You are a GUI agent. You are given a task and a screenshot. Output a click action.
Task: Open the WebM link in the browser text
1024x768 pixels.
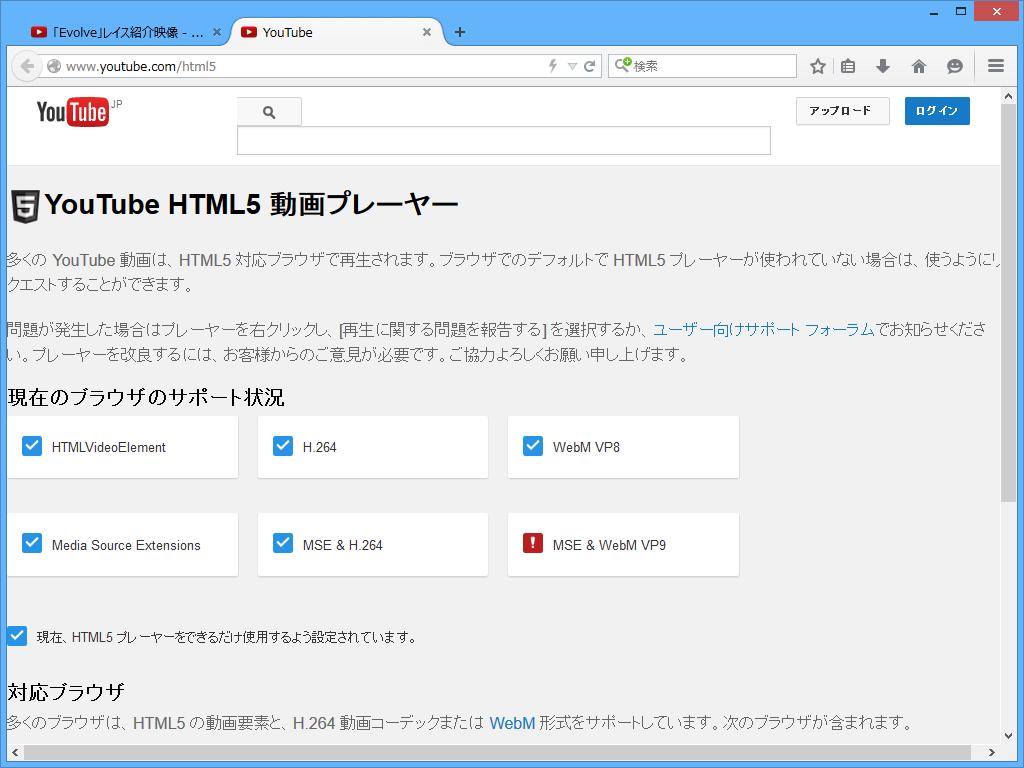click(513, 722)
